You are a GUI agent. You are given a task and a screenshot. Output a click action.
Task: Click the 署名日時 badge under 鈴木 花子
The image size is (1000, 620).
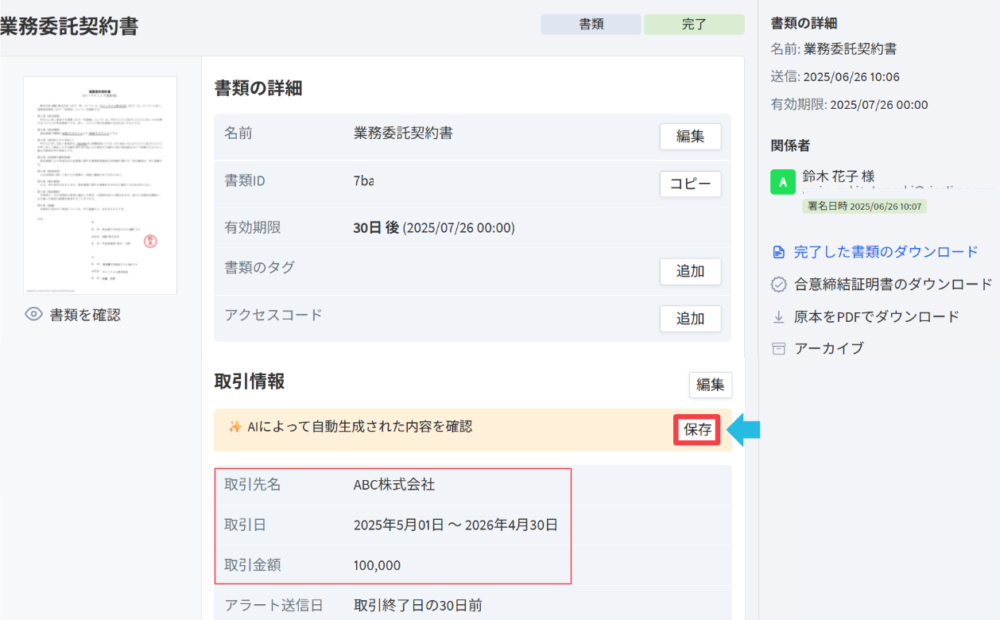865,207
